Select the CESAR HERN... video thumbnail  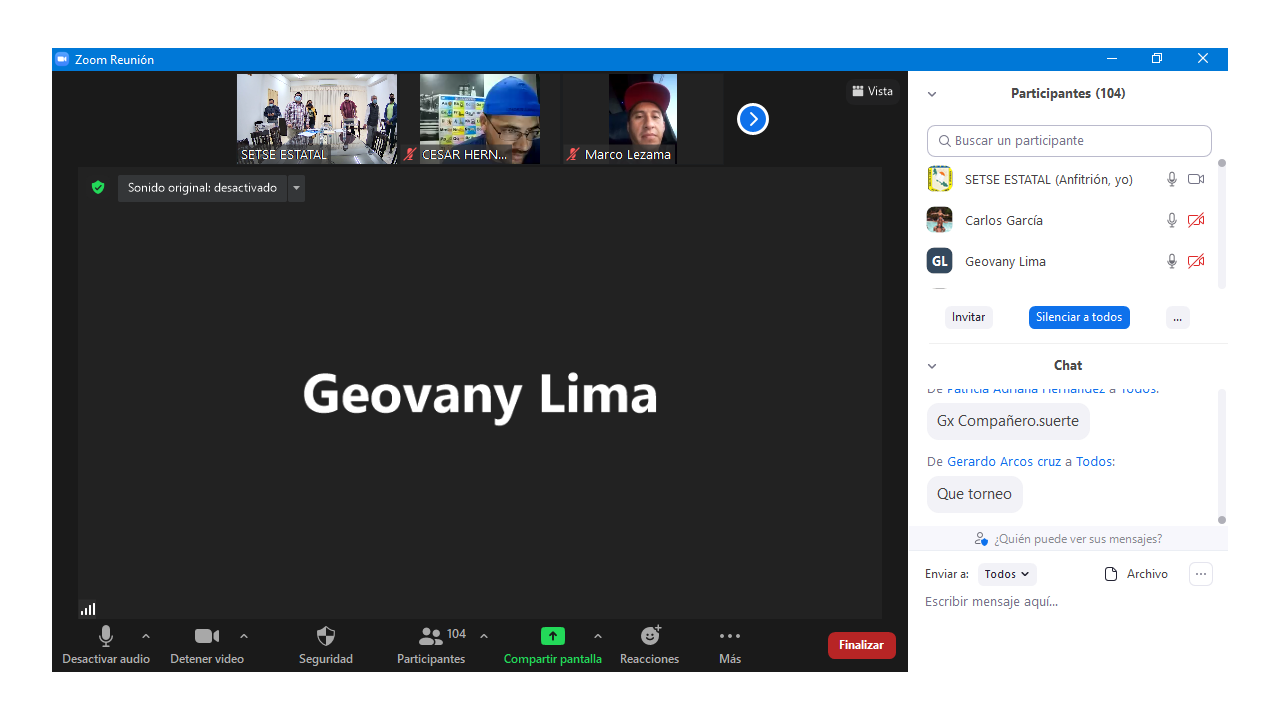[480, 119]
